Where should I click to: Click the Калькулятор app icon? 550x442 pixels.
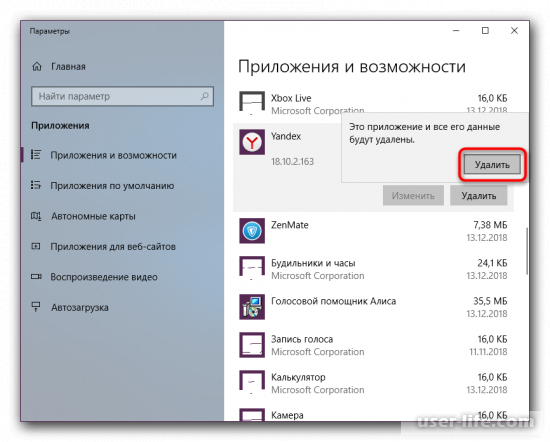coord(252,382)
